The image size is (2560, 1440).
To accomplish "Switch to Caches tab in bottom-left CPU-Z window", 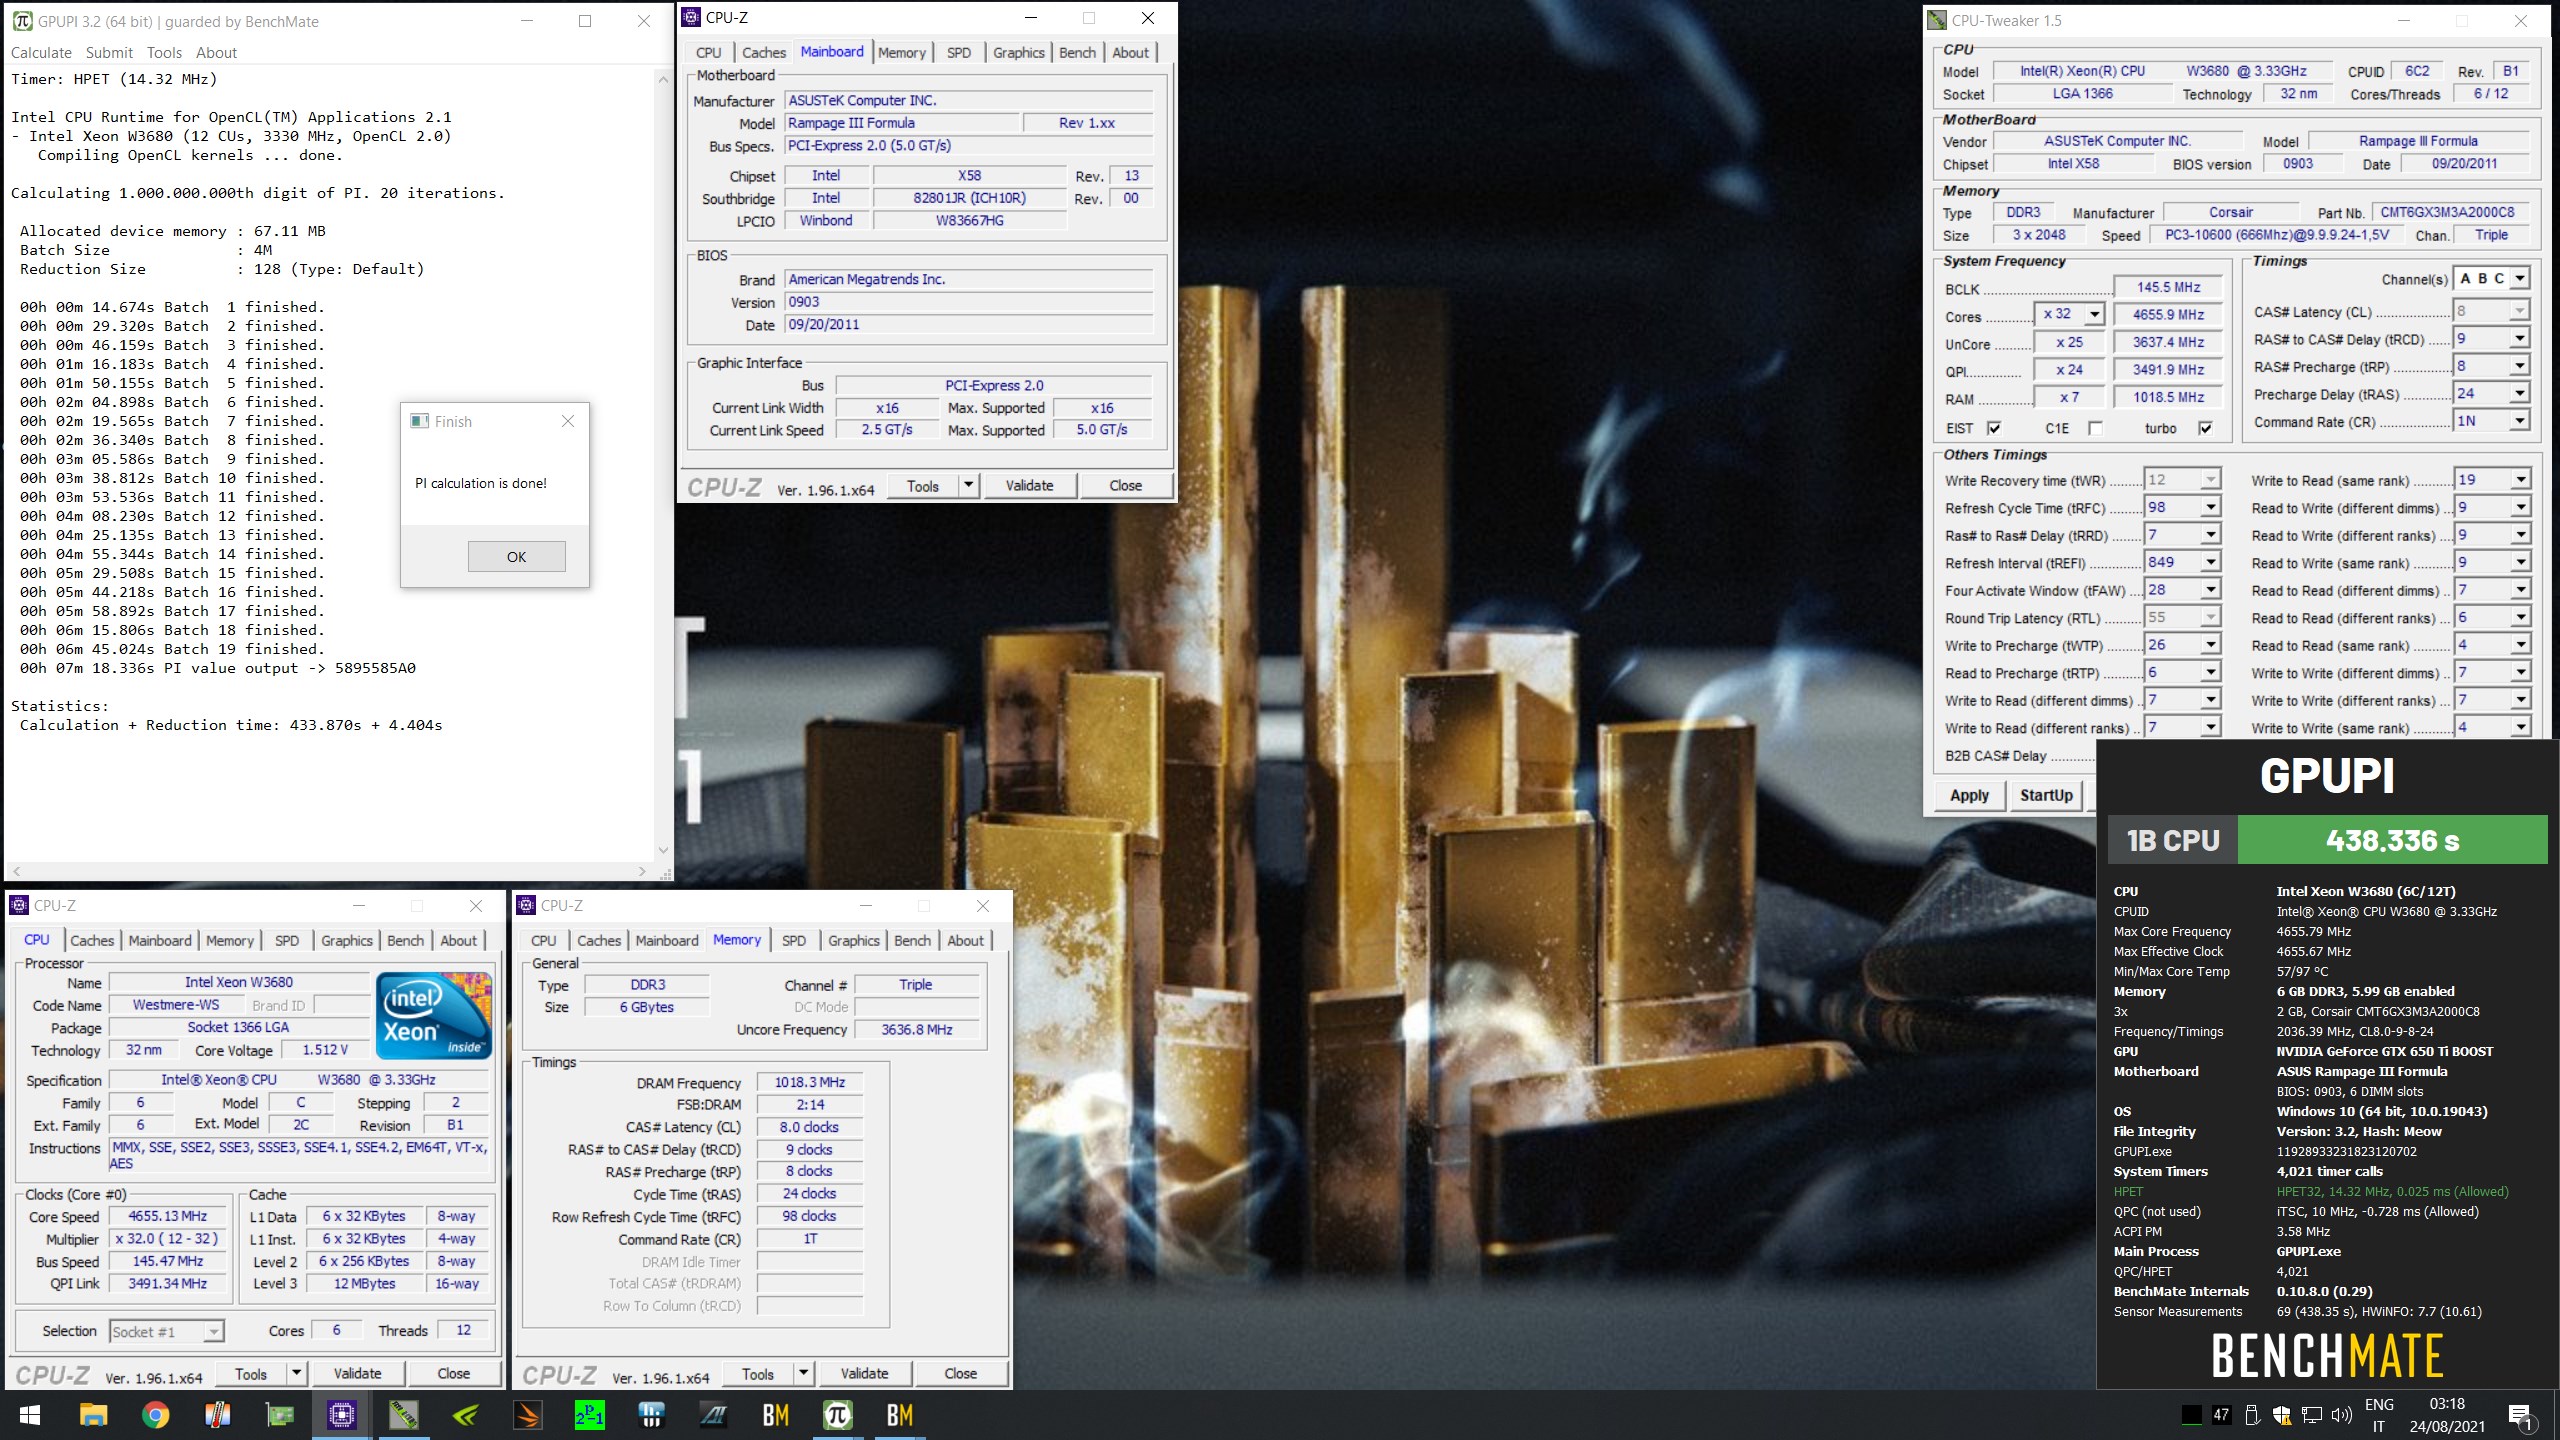I will coord(92,940).
